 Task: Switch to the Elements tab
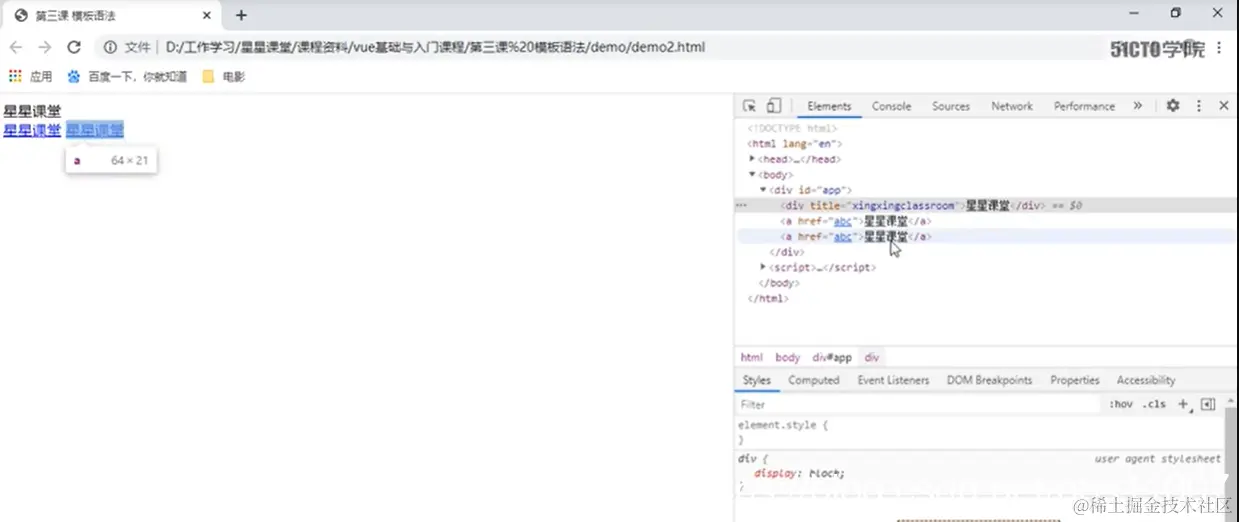829,106
